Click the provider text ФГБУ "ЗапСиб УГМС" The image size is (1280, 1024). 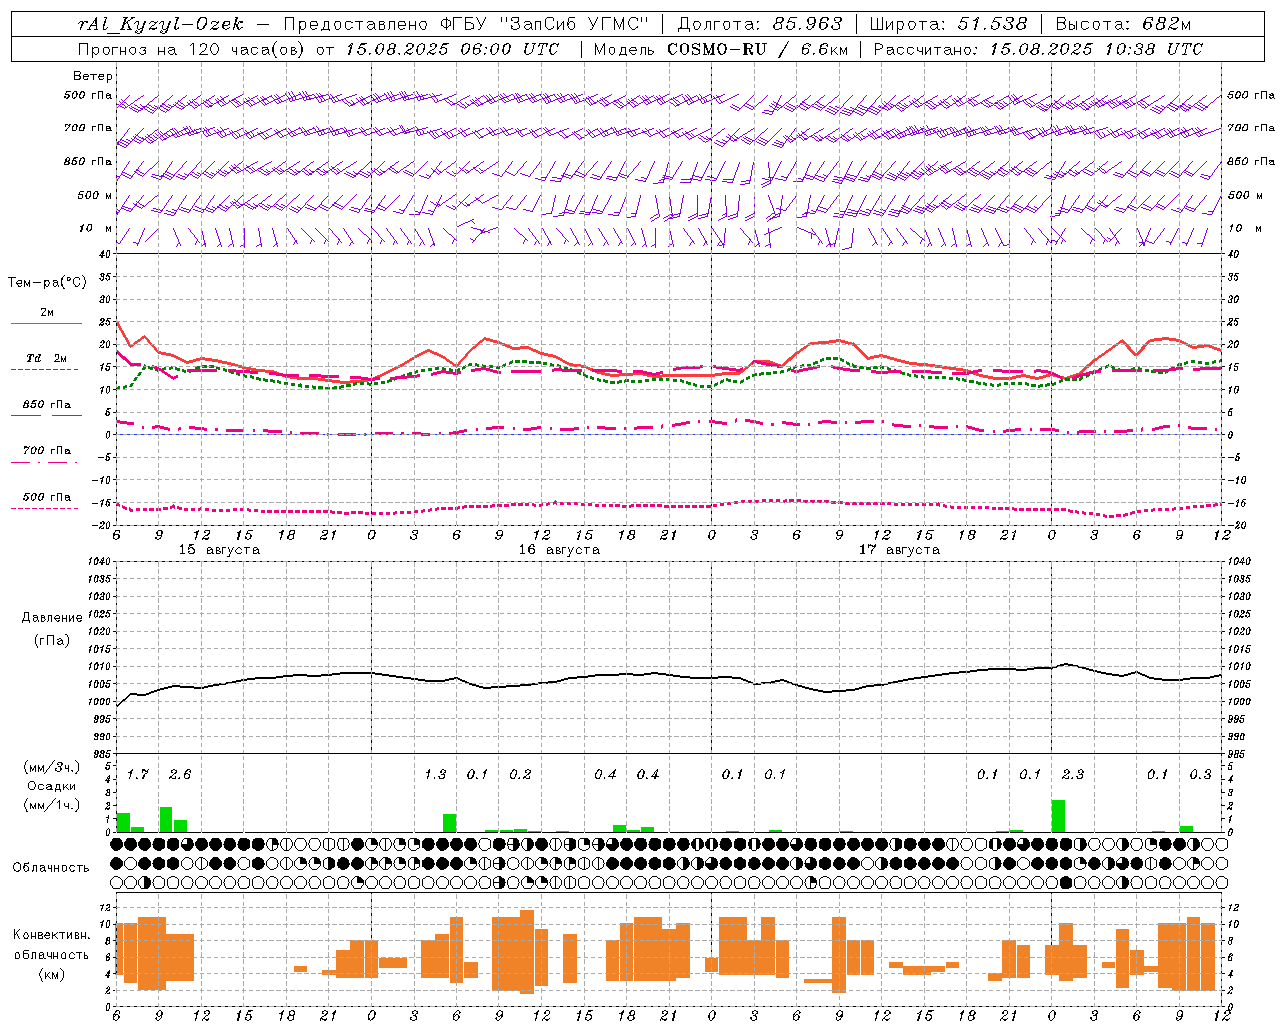[x=544, y=24]
